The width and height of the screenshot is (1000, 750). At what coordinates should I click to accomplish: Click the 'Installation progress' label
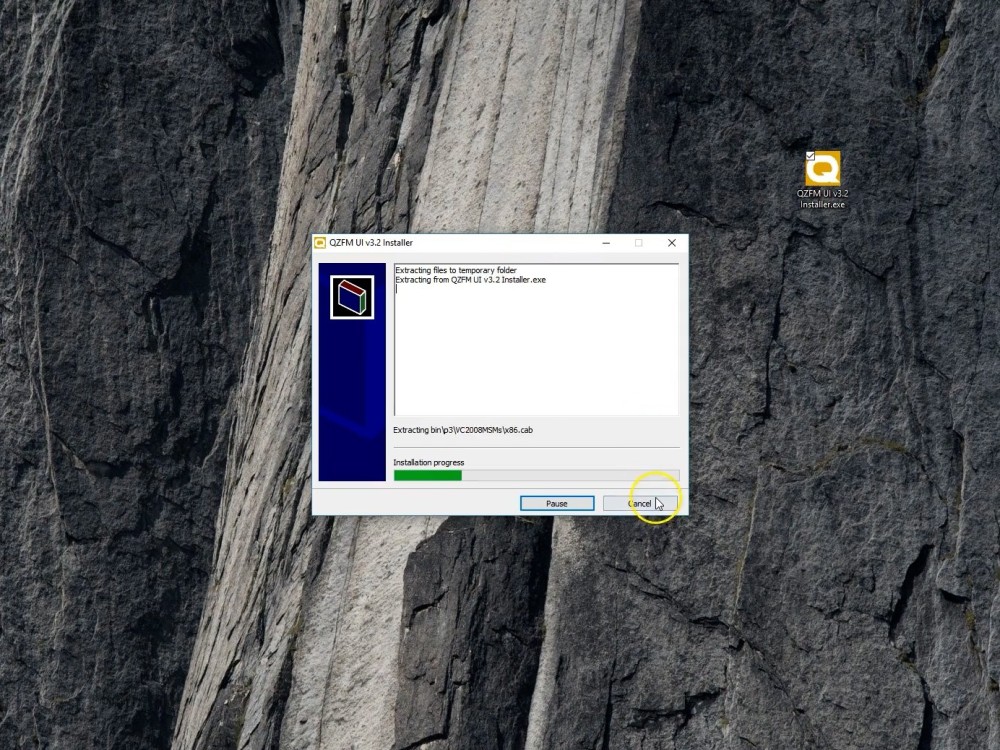[429, 462]
